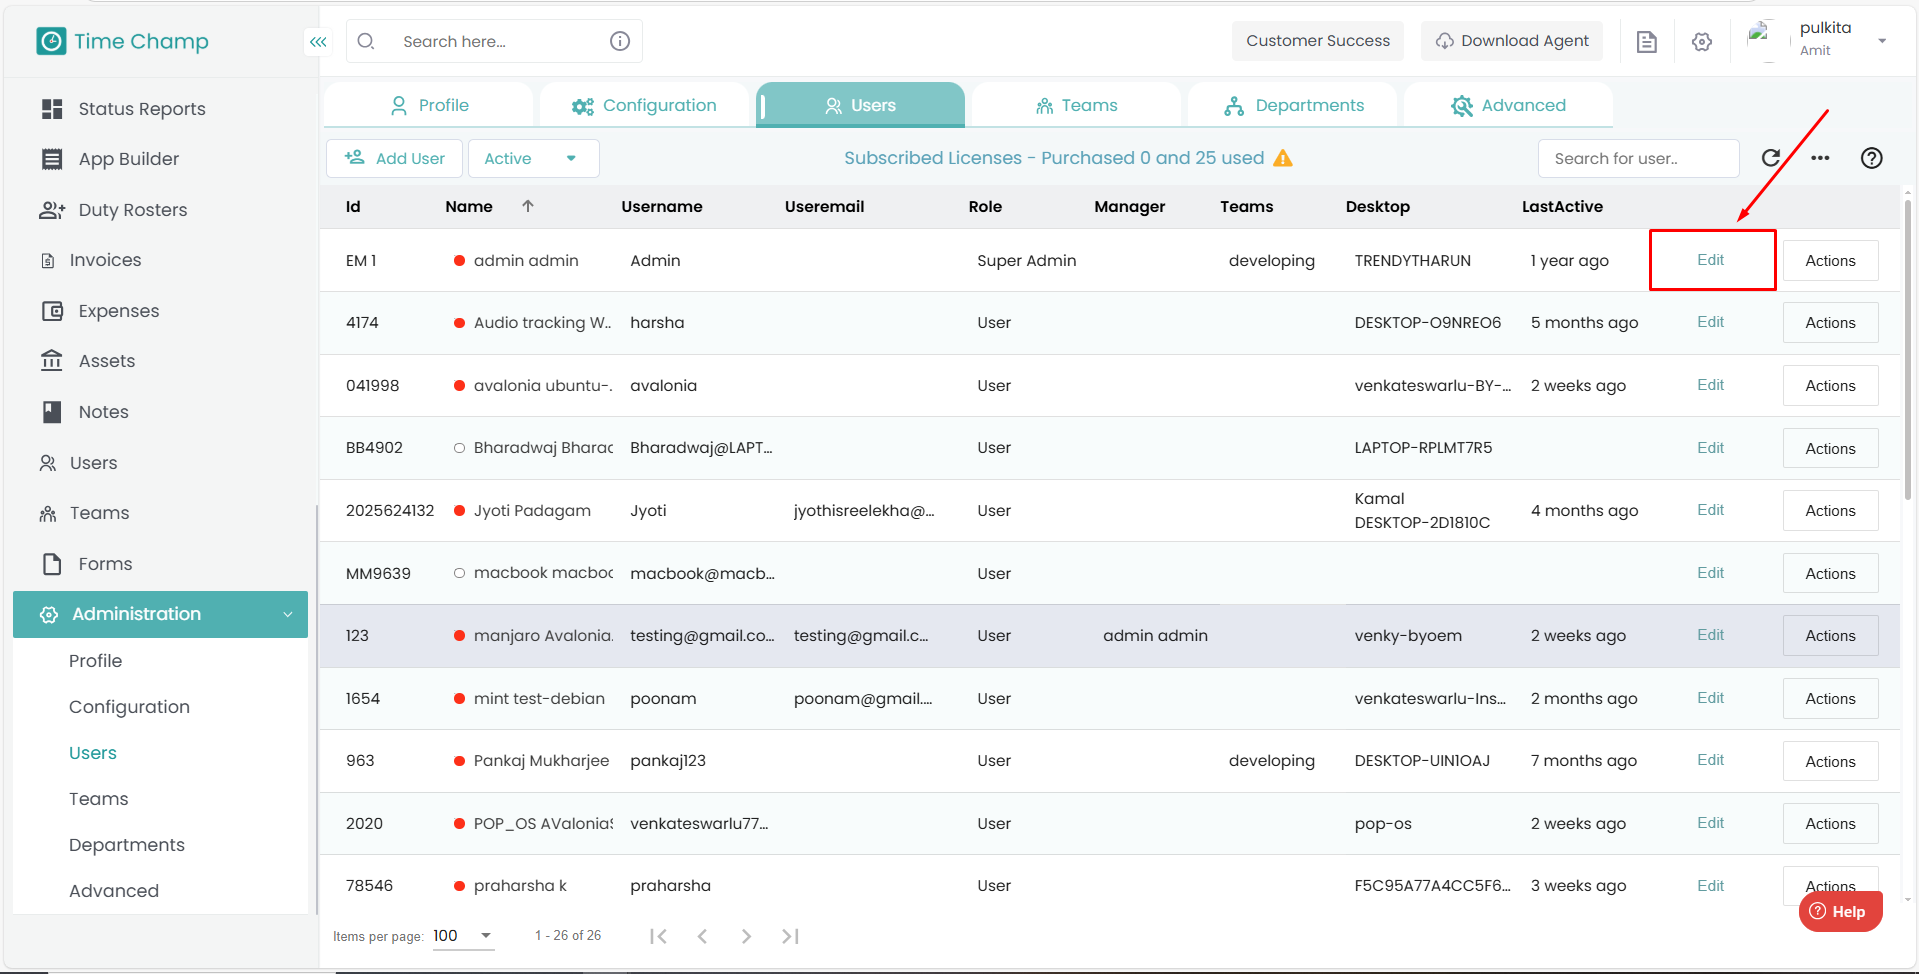Expand the pulkita account menu
Screen dimensions: 1919x974
[1882, 41]
